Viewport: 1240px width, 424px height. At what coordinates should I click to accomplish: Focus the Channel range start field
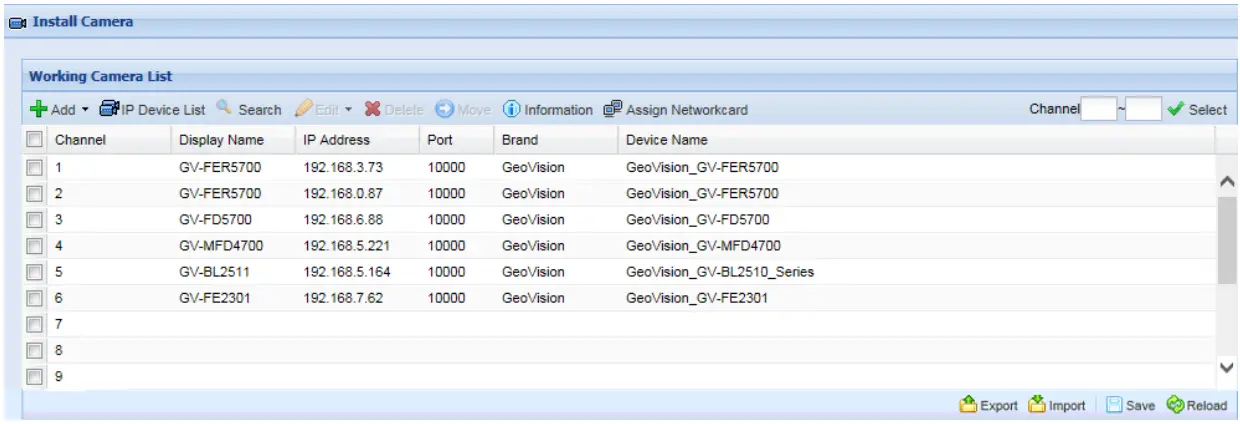1098,109
